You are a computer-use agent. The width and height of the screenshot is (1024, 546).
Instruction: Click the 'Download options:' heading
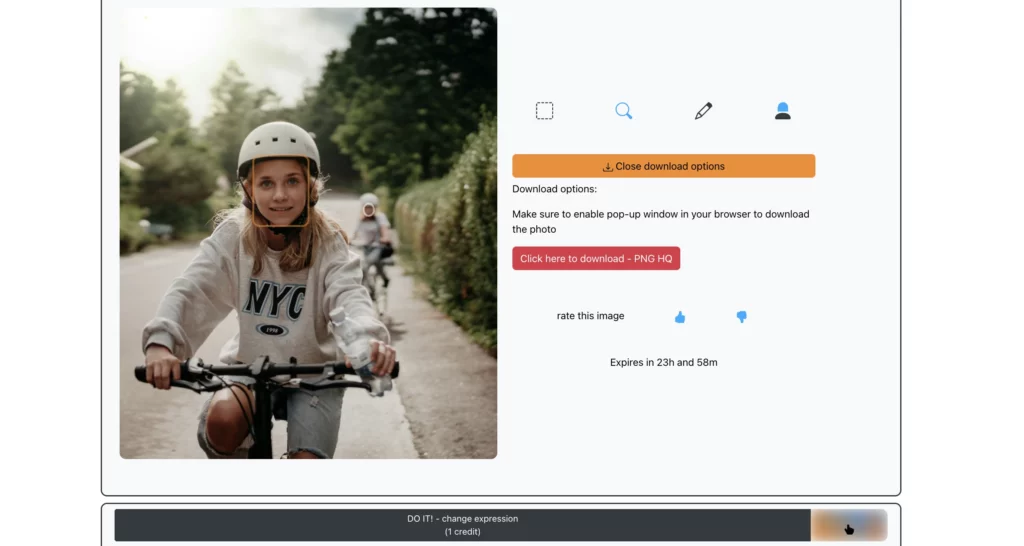click(554, 189)
